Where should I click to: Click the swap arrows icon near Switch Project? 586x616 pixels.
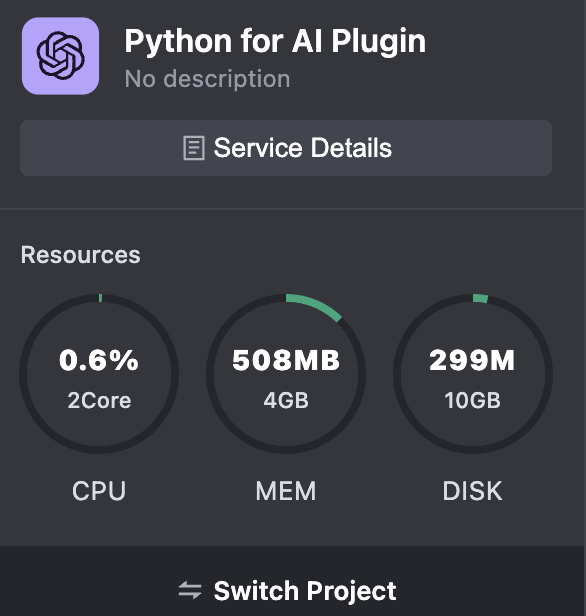(190, 590)
